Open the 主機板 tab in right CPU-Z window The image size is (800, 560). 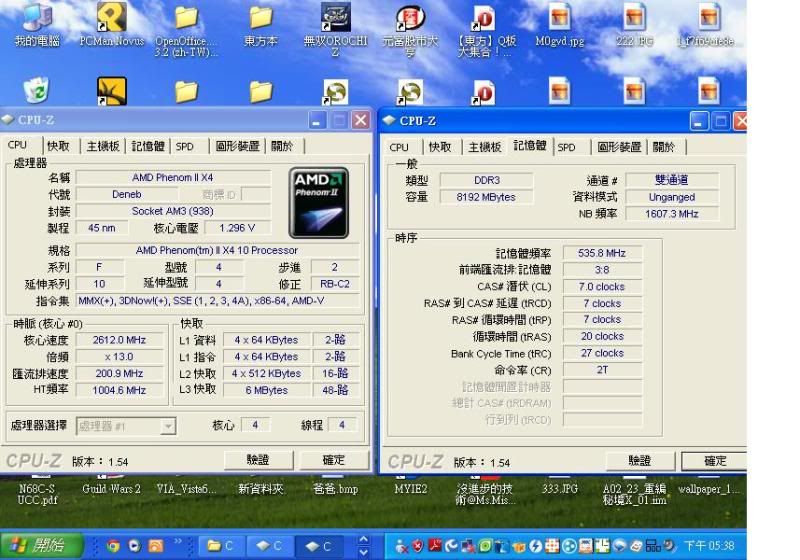pyautogui.click(x=484, y=147)
